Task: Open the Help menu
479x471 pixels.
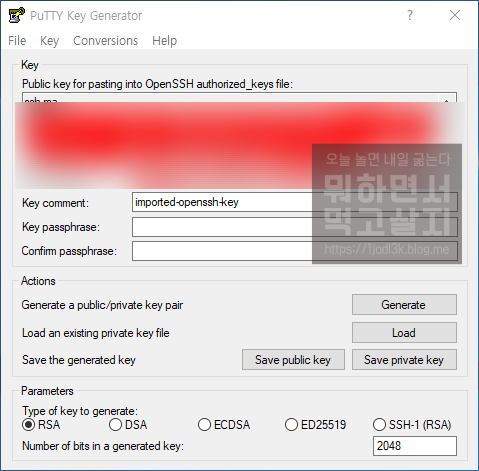Action: 164,41
